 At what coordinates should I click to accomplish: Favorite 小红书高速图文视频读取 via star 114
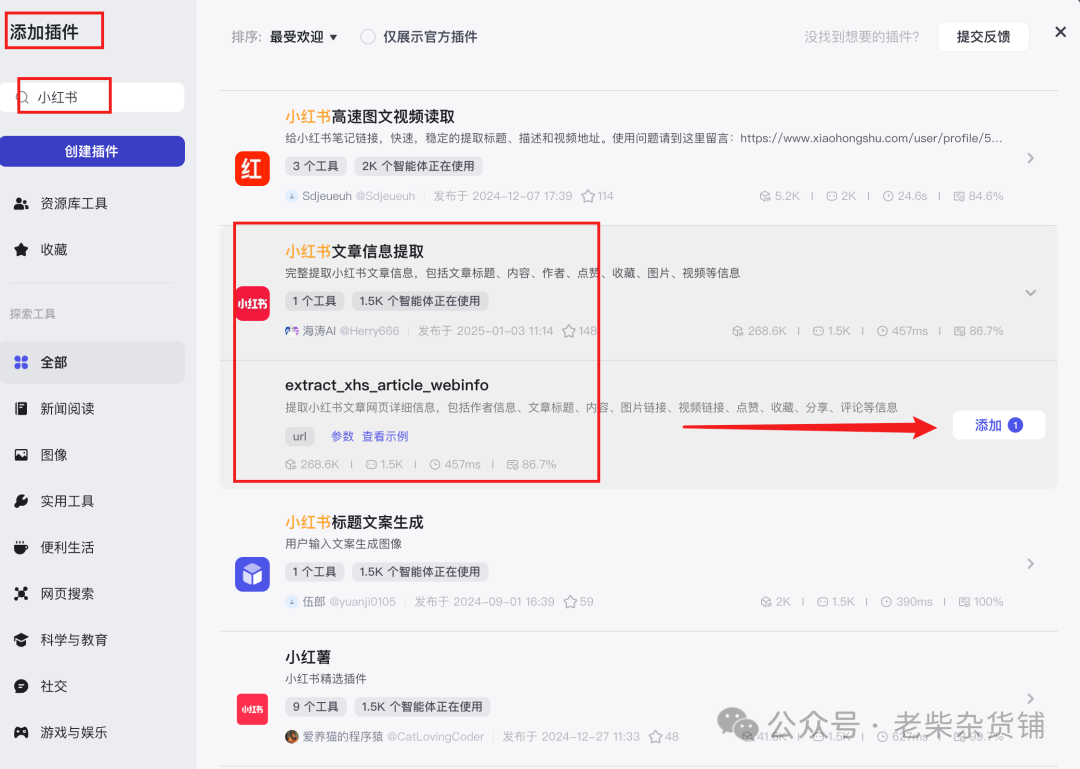point(588,196)
